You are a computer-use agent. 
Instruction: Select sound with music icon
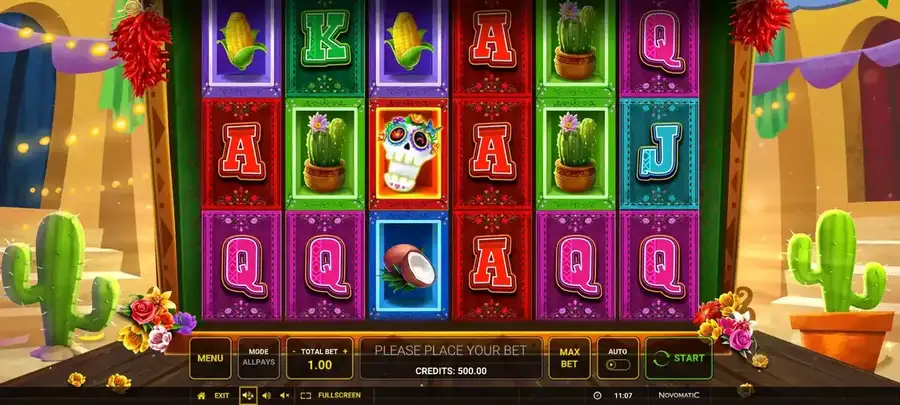click(248, 395)
